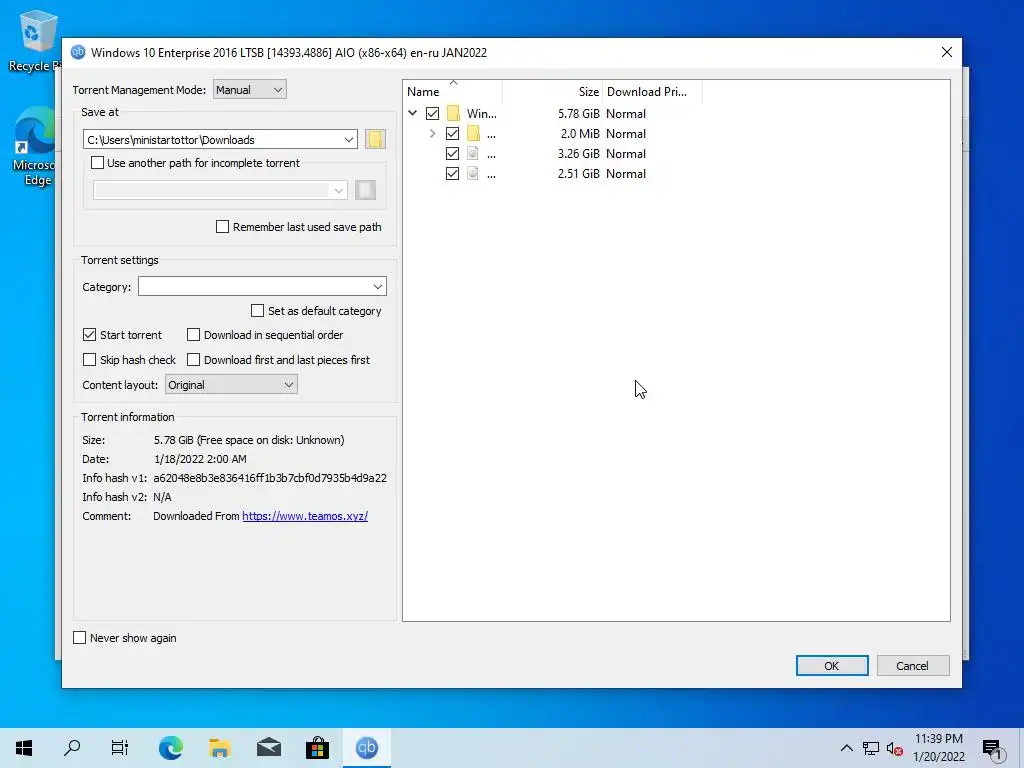This screenshot has height=768, width=1024.
Task: Click OK to add the torrent
Action: coord(832,665)
